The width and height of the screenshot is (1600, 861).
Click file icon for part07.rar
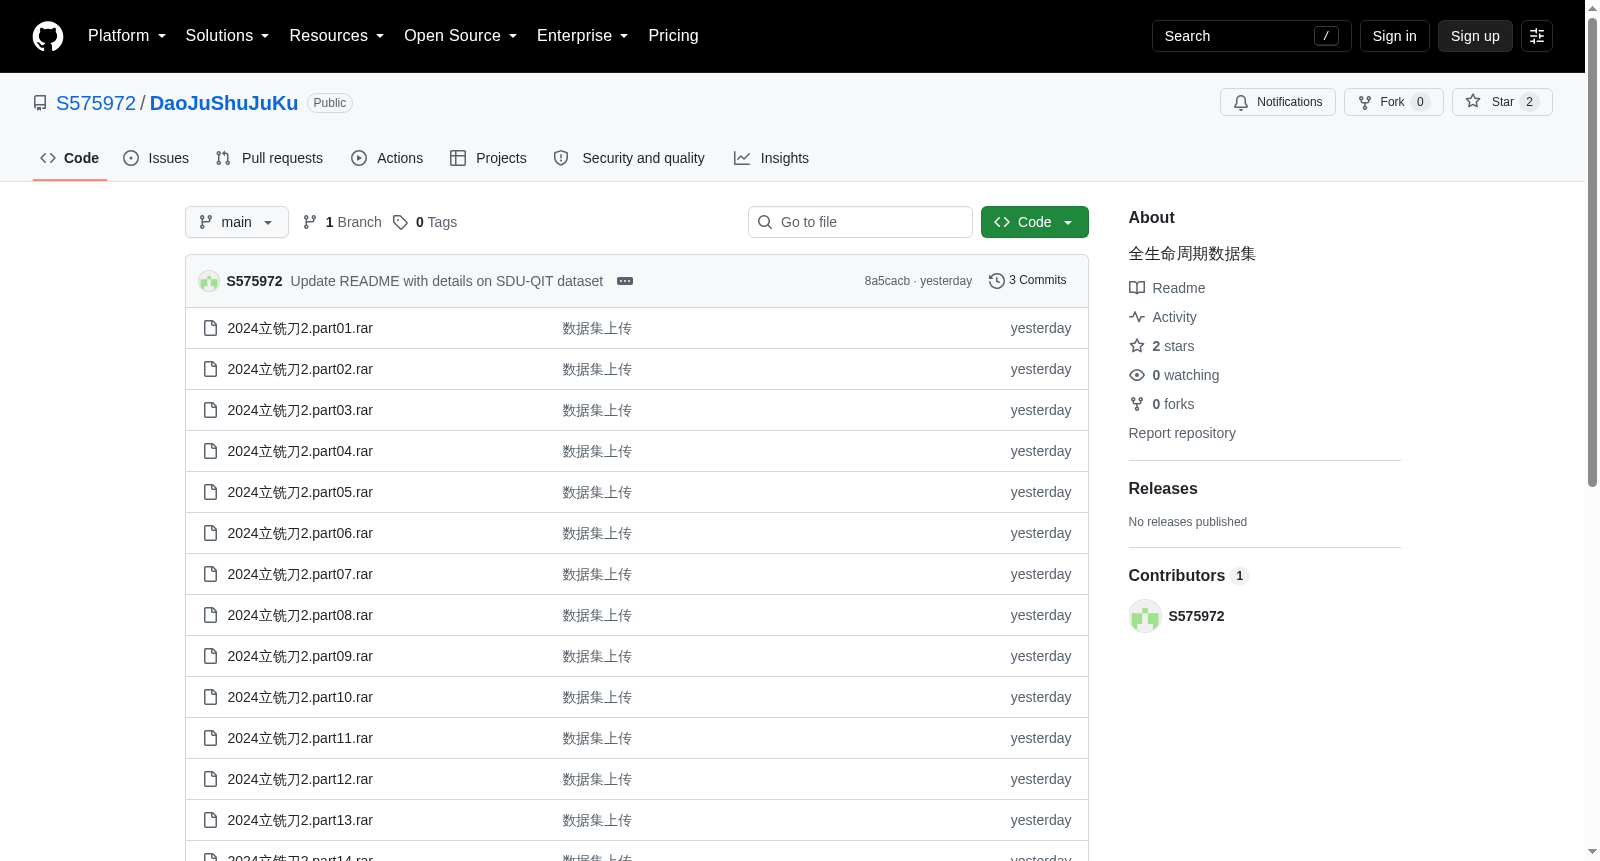[210, 574]
